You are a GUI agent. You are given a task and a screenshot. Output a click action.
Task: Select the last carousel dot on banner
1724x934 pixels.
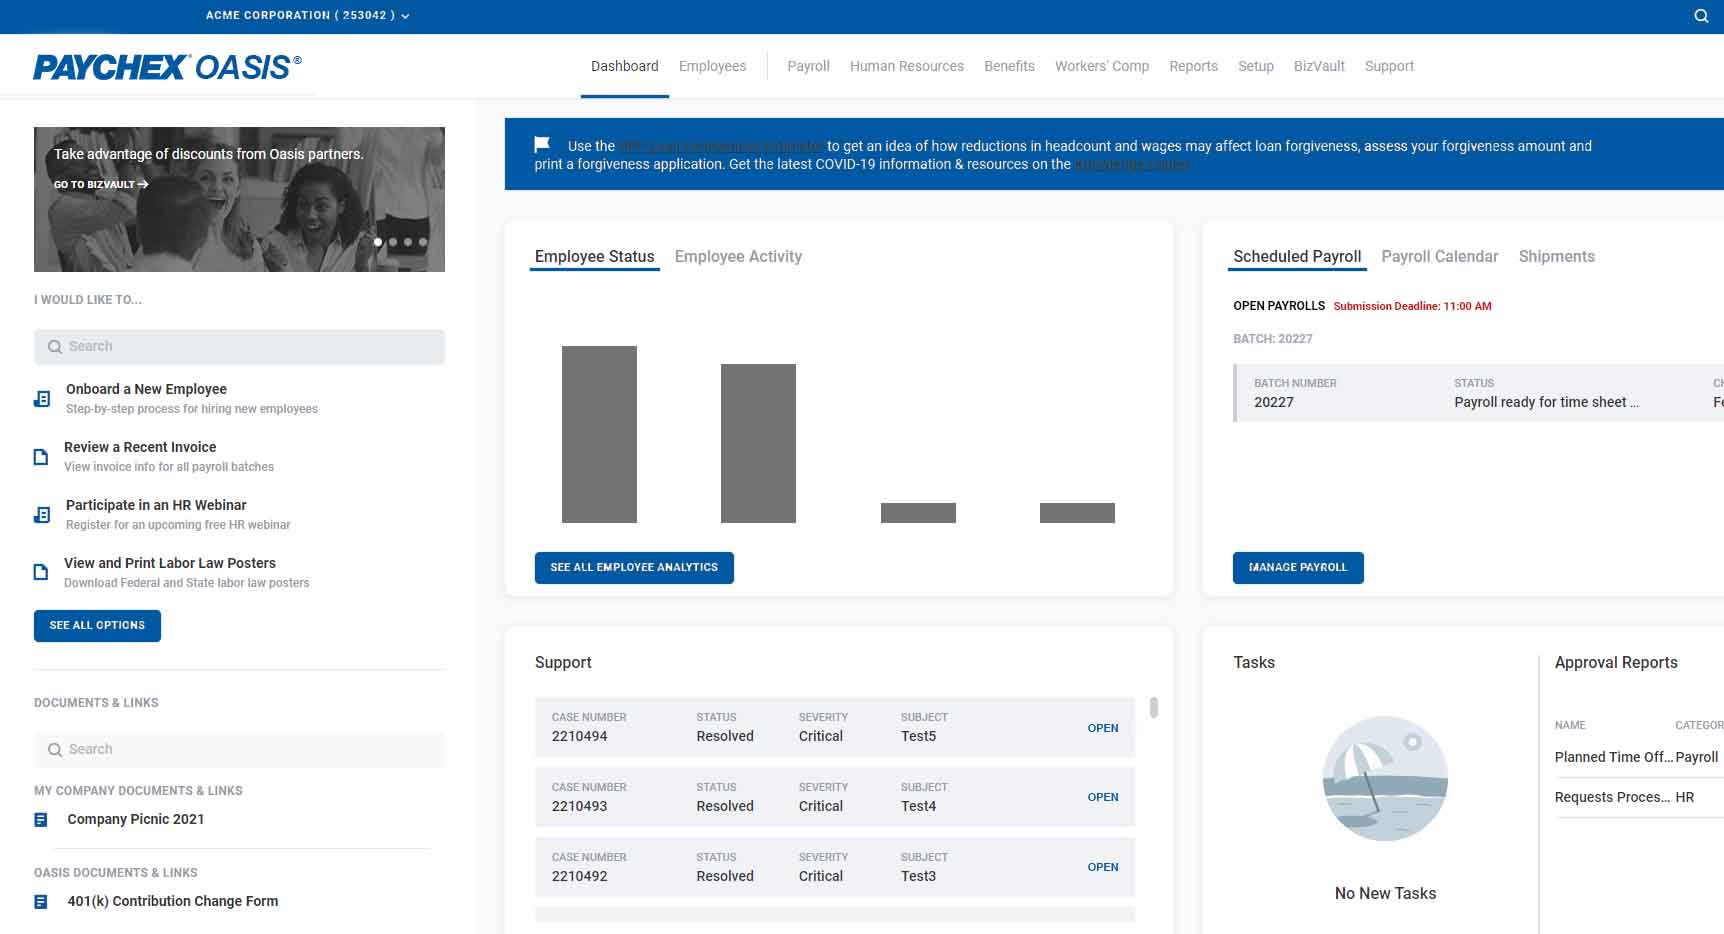(423, 242)
